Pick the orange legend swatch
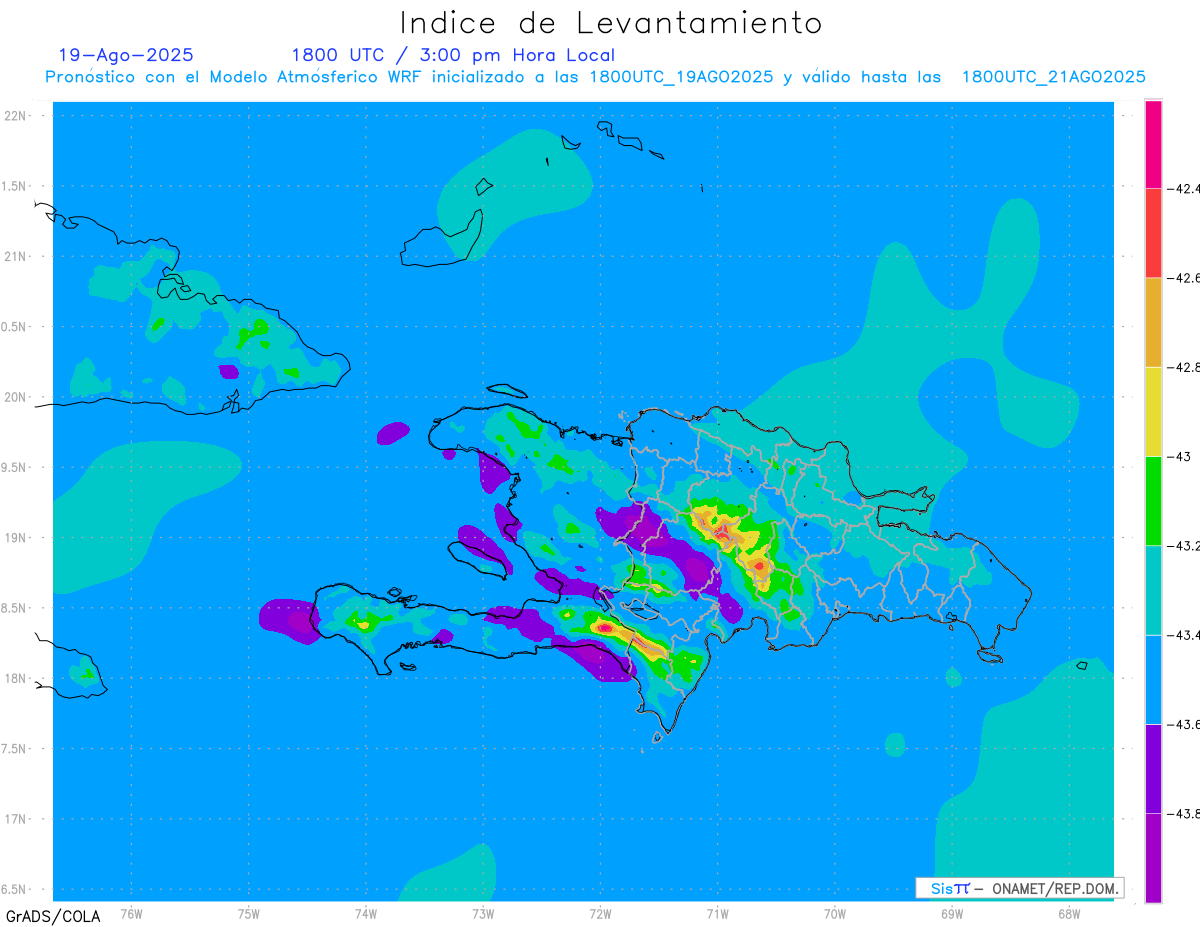Viewport: 1200px width, 927px height. (1153, 322)
